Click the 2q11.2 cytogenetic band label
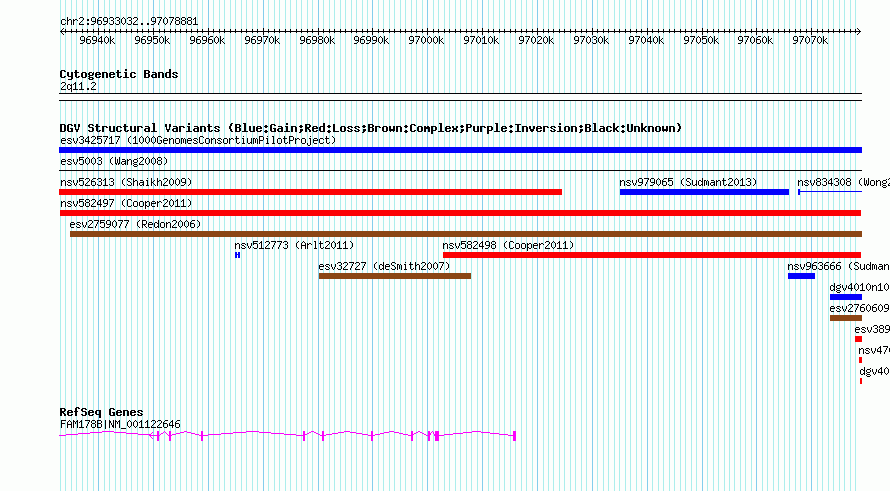 (78, 86)
